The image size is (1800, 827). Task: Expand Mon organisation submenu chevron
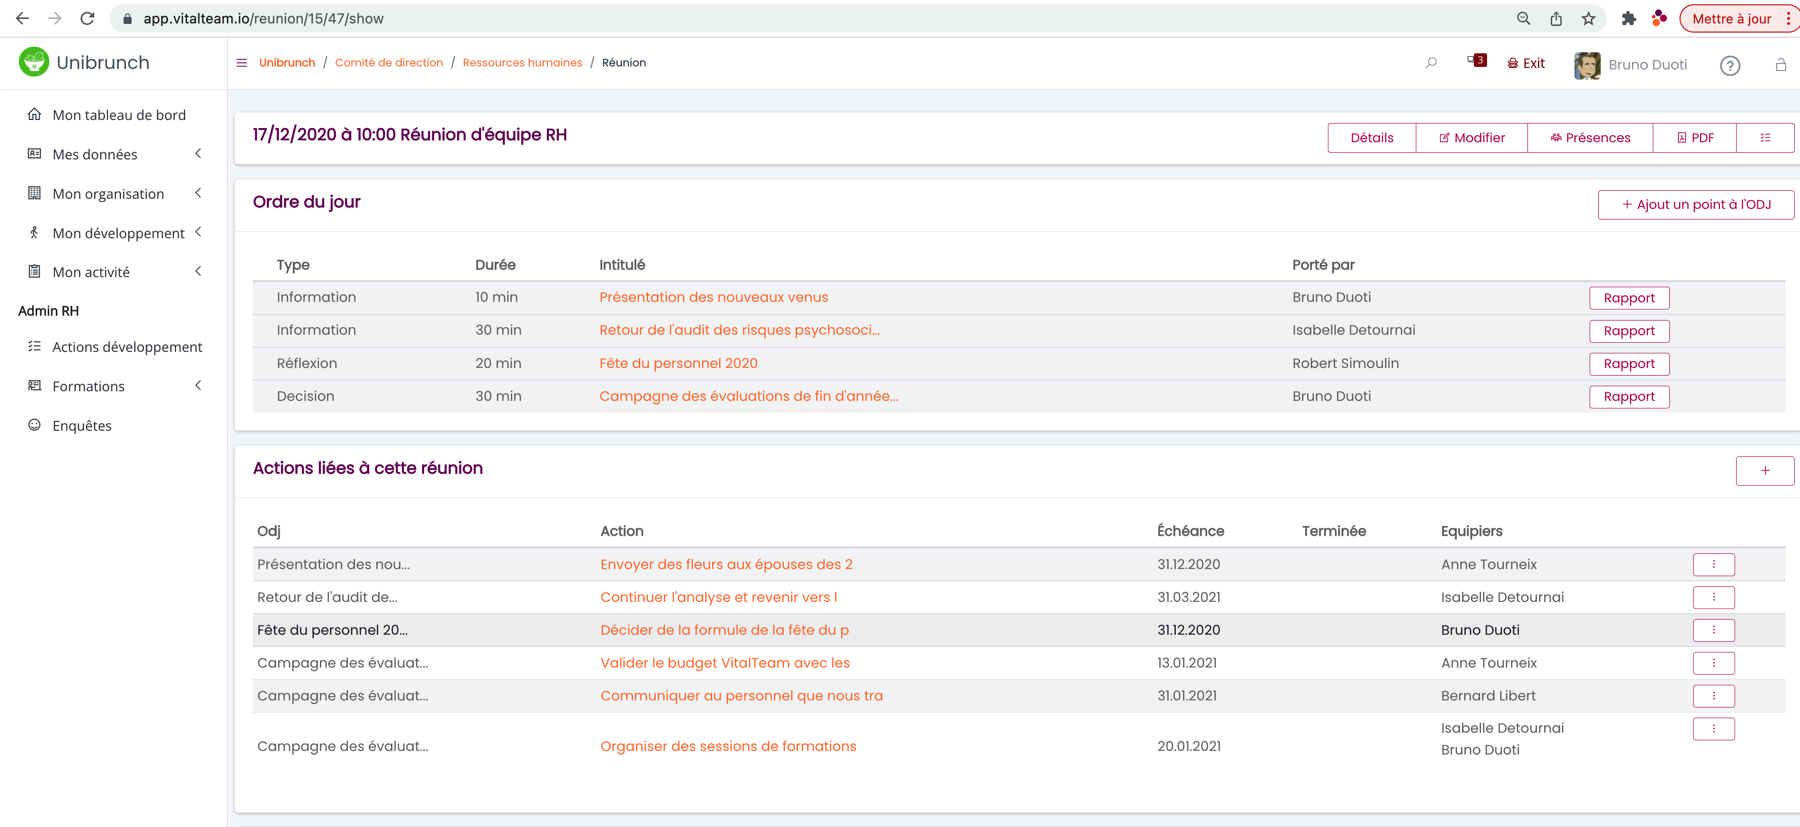(x=198, y=193)
